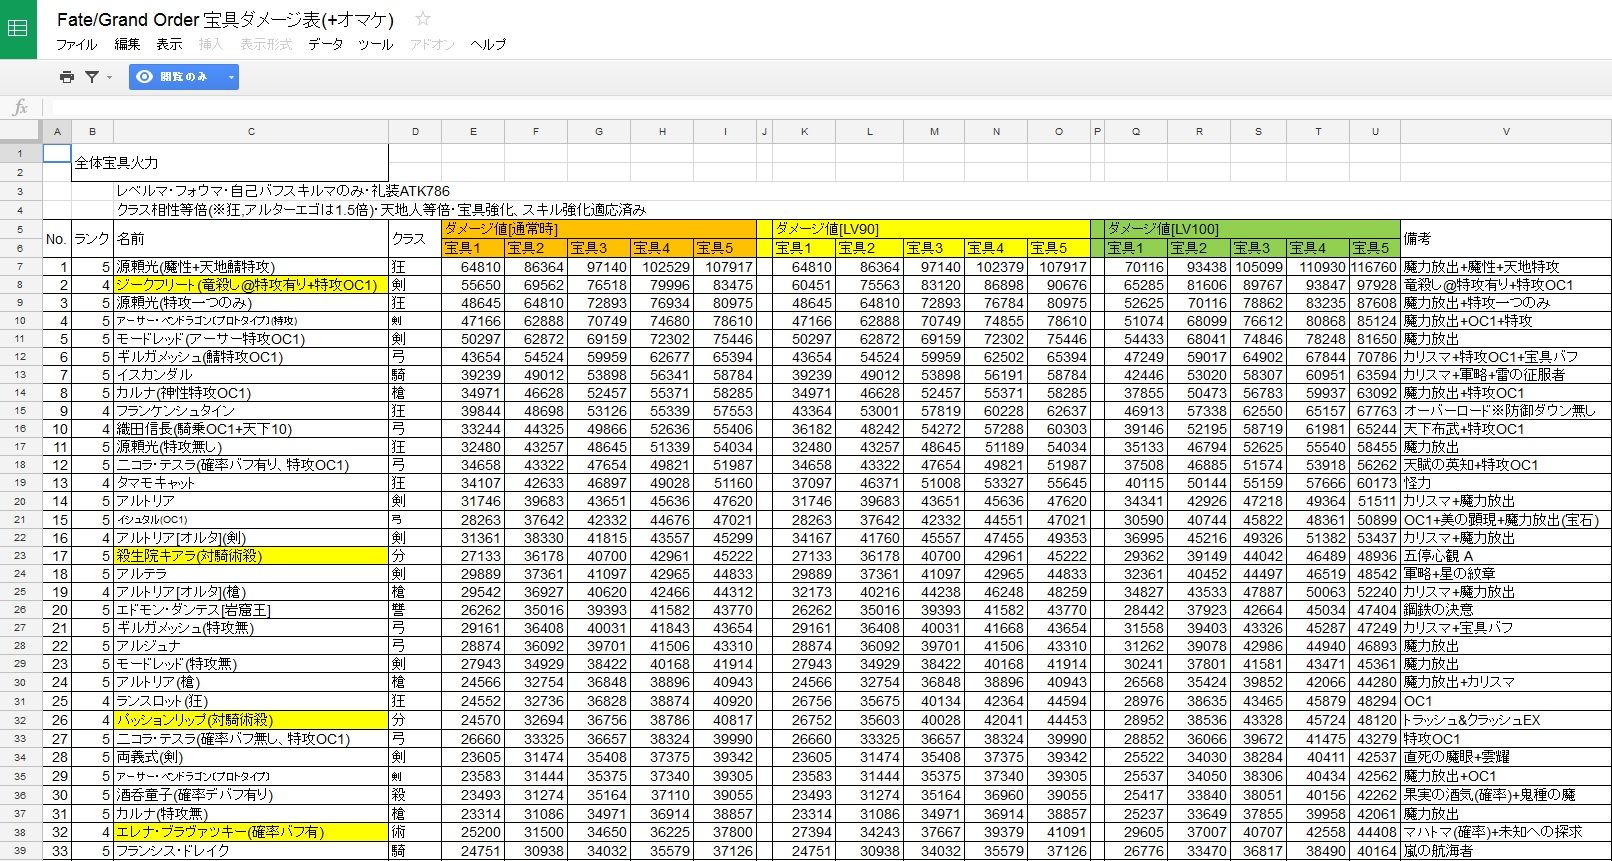Click the value 107917 under LV90 宝具5
1612x861 pixels.
(x=1059, y=267)
